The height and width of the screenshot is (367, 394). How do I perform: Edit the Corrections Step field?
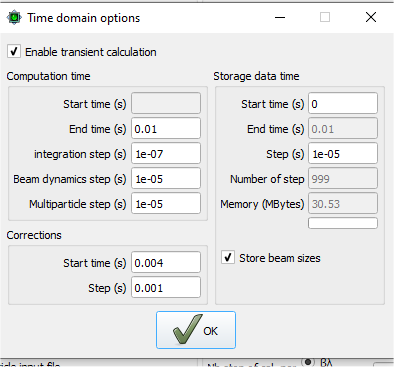[x=166, y=288]
